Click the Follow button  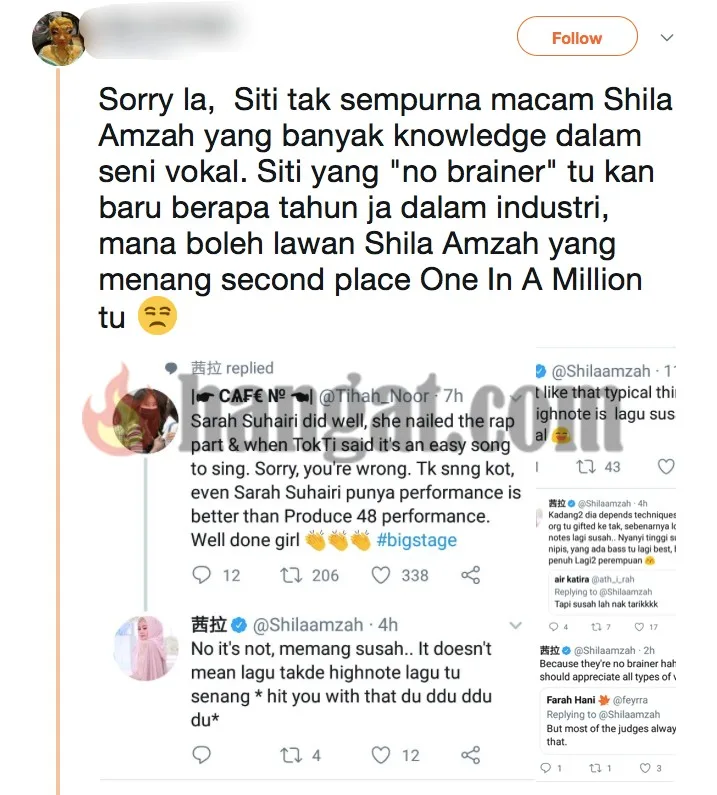(x=576, y=38)
